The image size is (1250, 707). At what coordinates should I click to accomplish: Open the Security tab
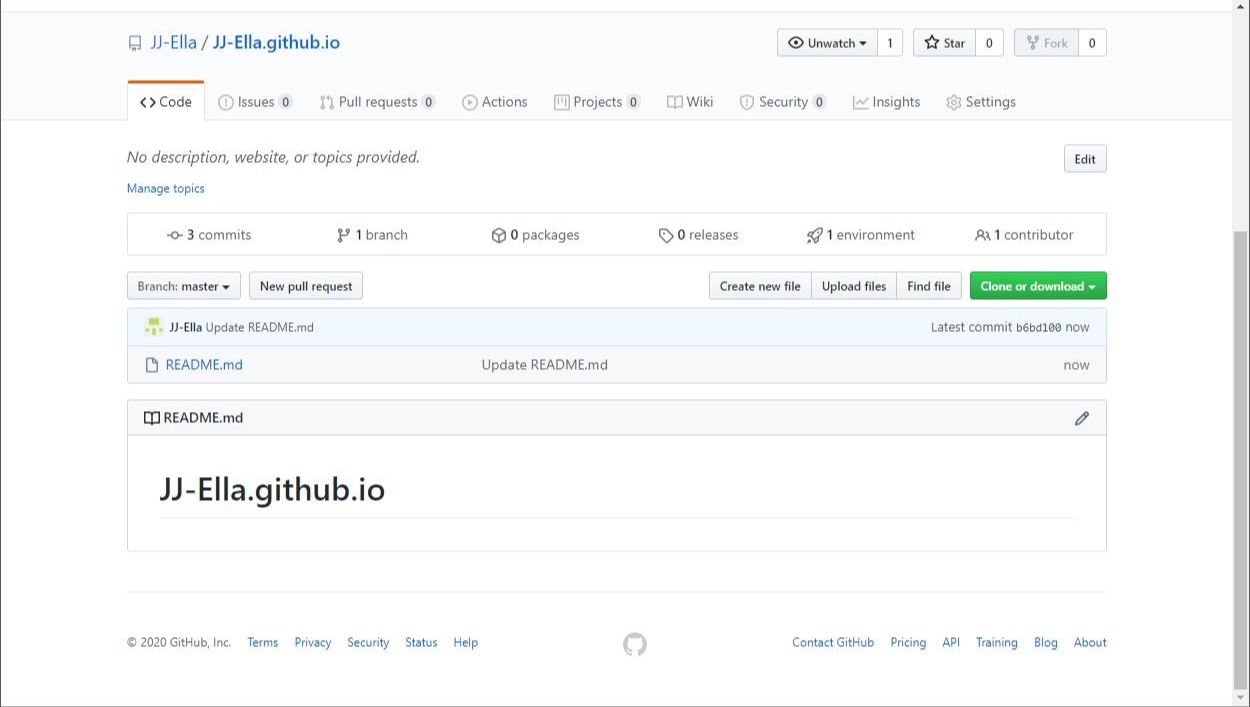coord(783,102)
